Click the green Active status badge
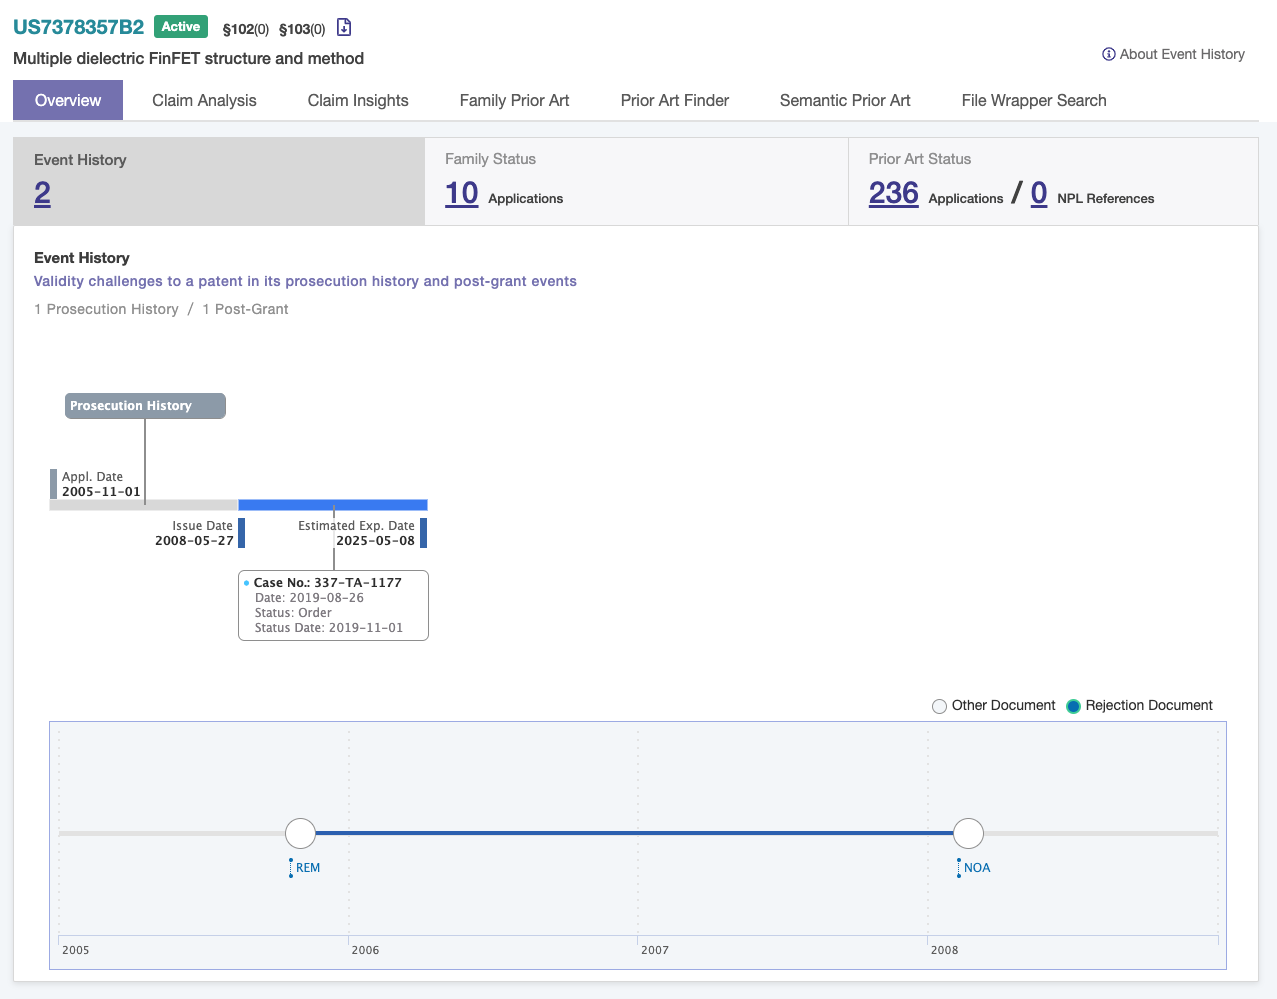The height and width of the screenshot is (999, 1277). pyautogui.click(x=181, y=27)
